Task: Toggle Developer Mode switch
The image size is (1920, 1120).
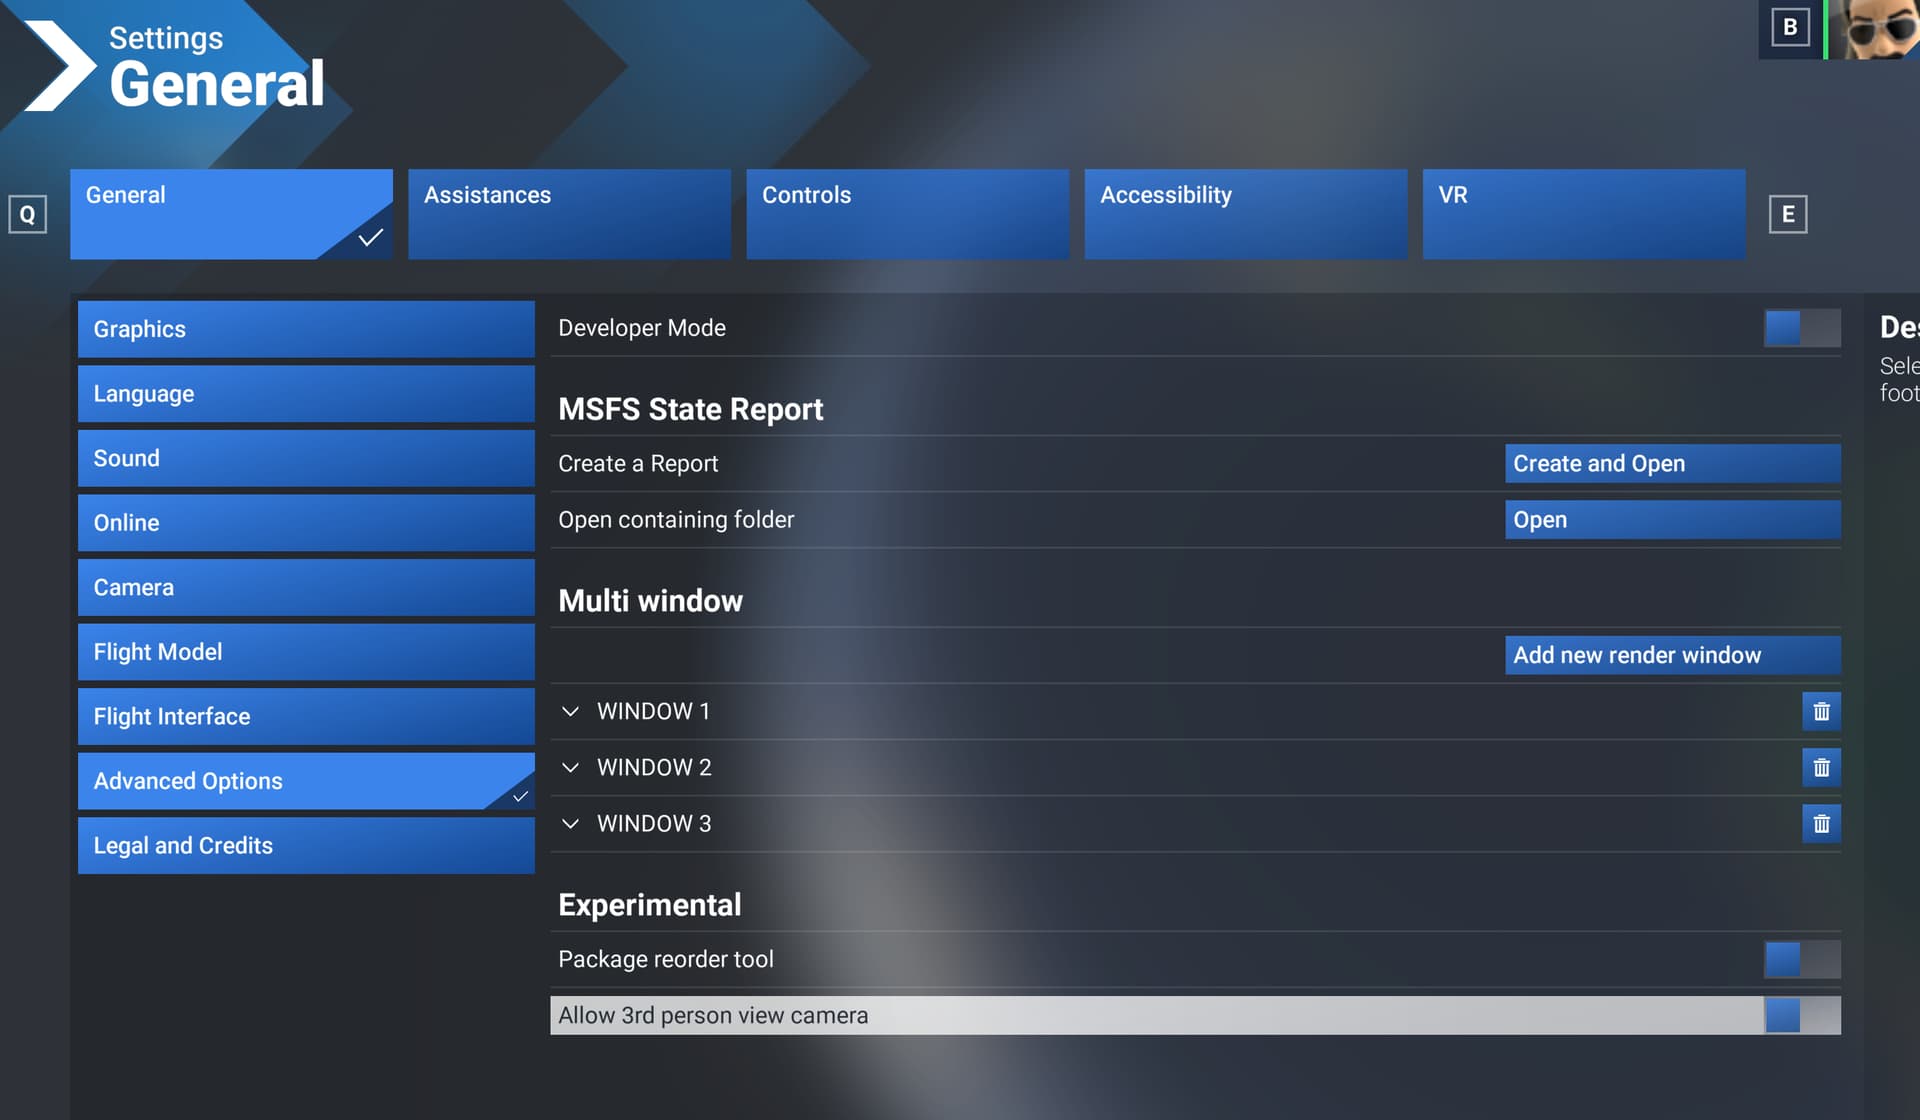Action: 1801,328
